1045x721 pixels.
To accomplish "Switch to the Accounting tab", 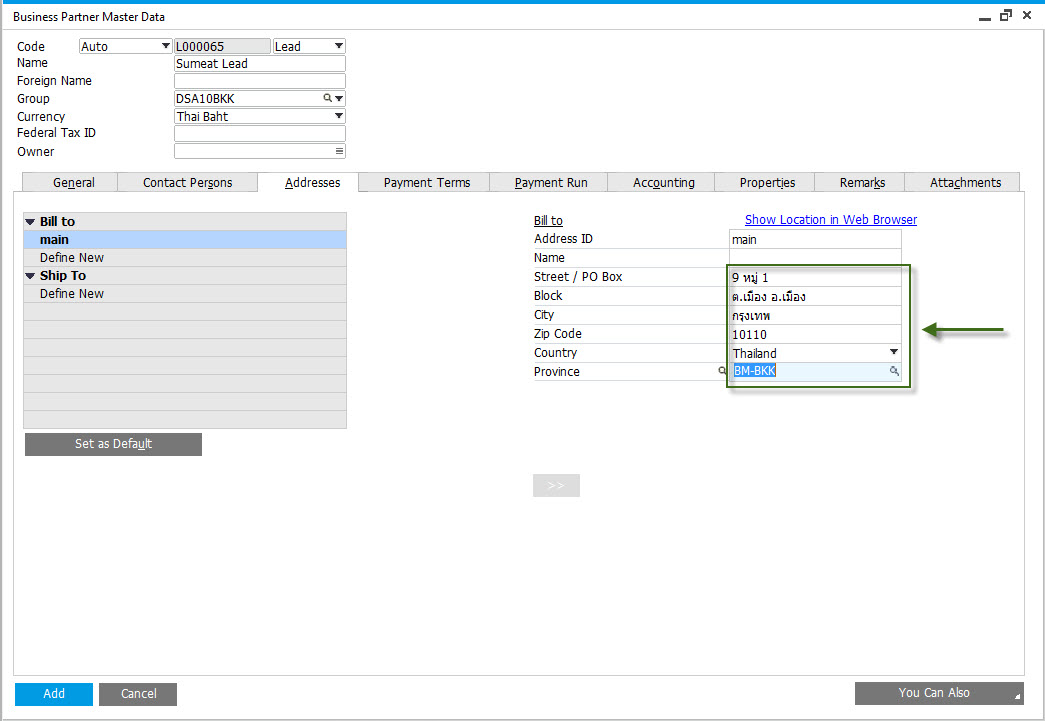I will (662, 183).
